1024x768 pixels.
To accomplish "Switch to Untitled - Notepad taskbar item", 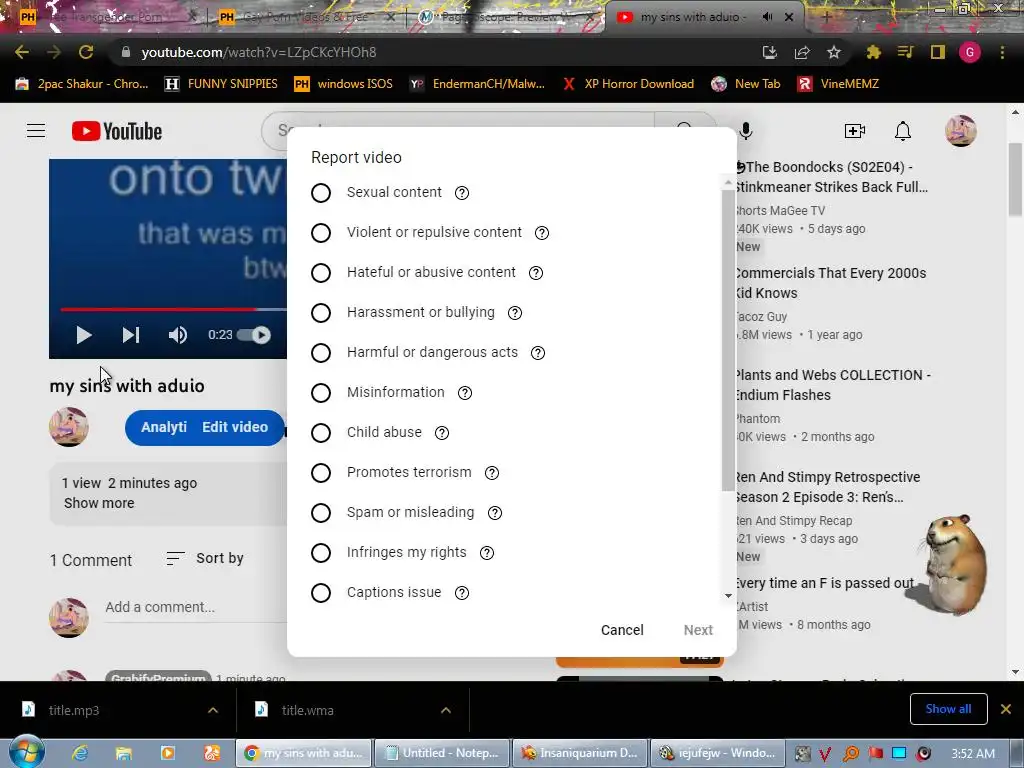I will (441, 753).
